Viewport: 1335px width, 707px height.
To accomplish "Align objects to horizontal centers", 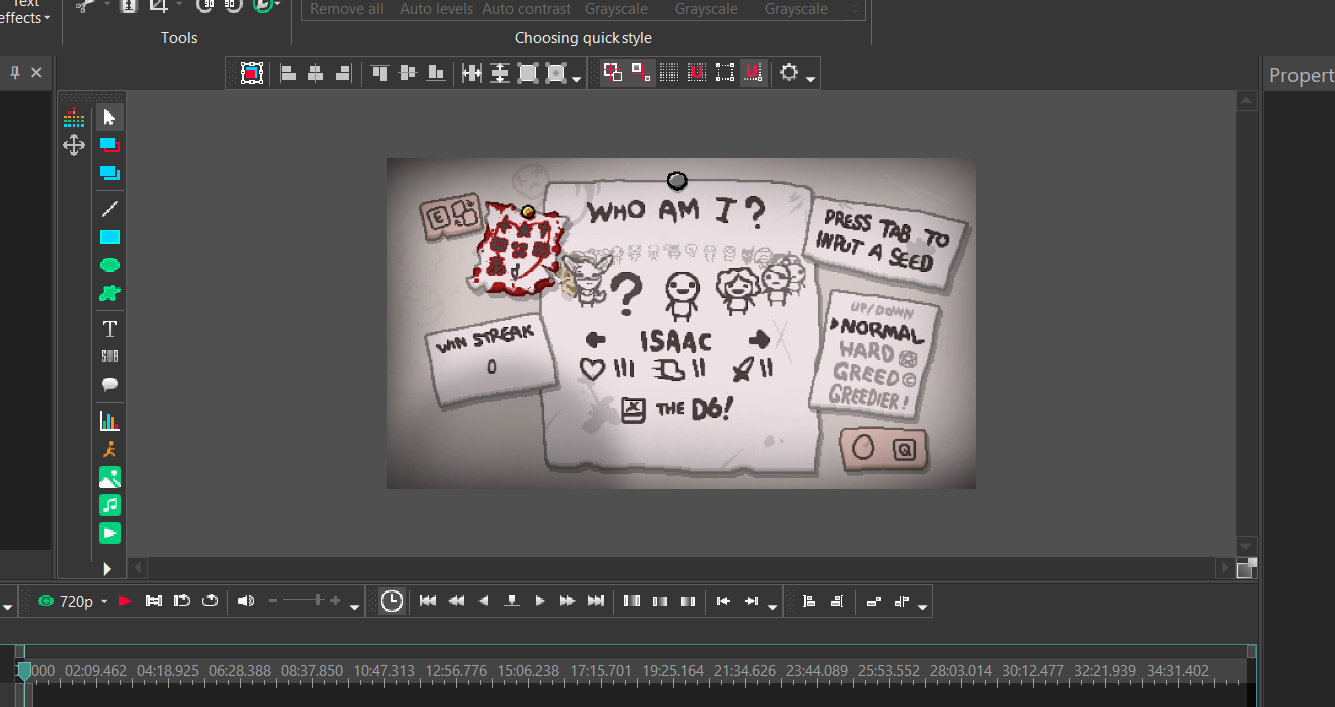I will click(316, 73).
